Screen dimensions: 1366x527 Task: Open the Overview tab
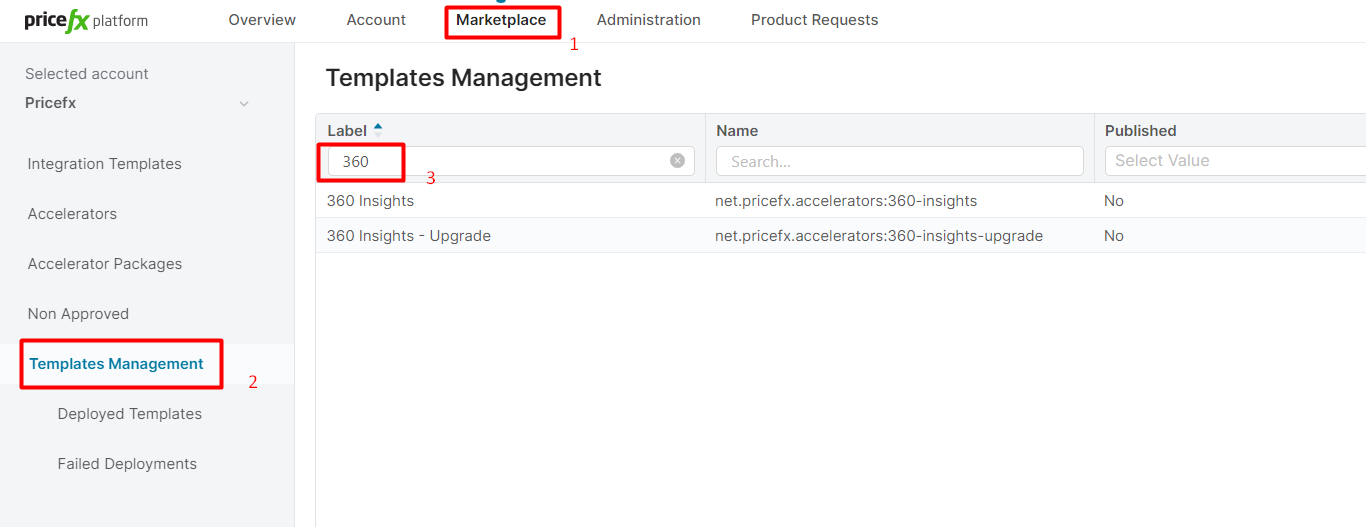(262, 20)
